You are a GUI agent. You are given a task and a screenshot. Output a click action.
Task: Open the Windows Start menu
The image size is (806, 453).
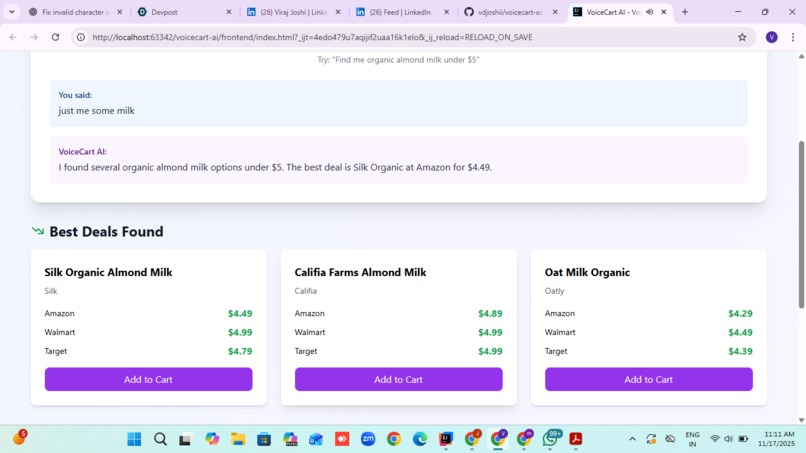[134, 439]
